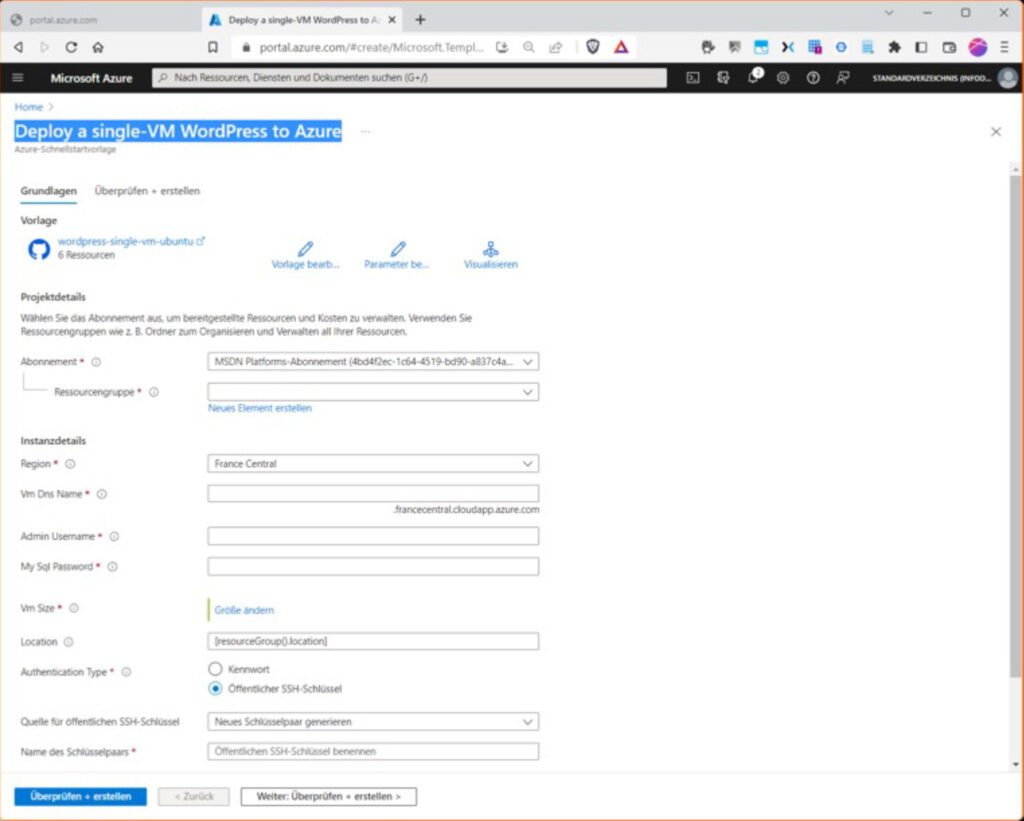Focus the Location field

373,641
